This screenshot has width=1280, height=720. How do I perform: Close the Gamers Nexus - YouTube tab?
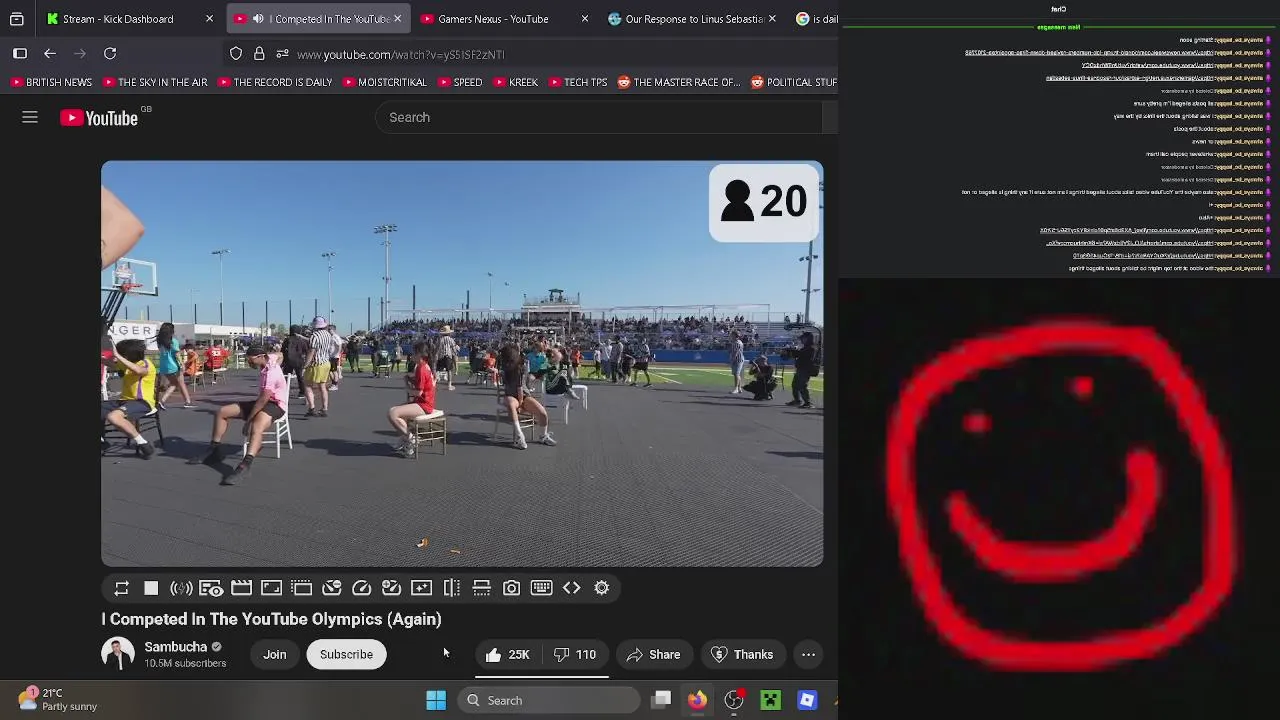click(585, 19)
